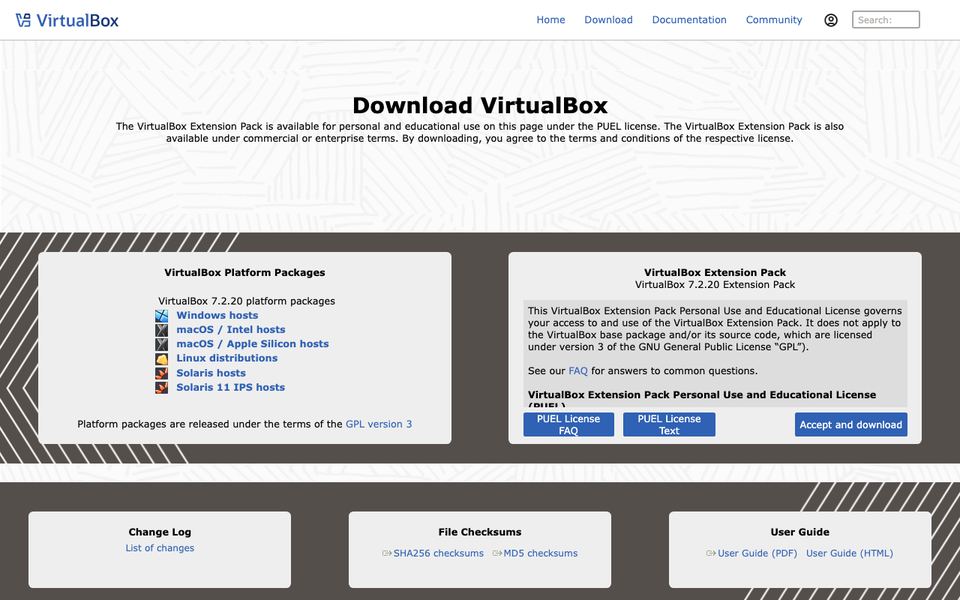The image size is (960, 600).
Task: Click the external-link icon beside User Guide (PDF)
Action: click(x=711, y=553)
